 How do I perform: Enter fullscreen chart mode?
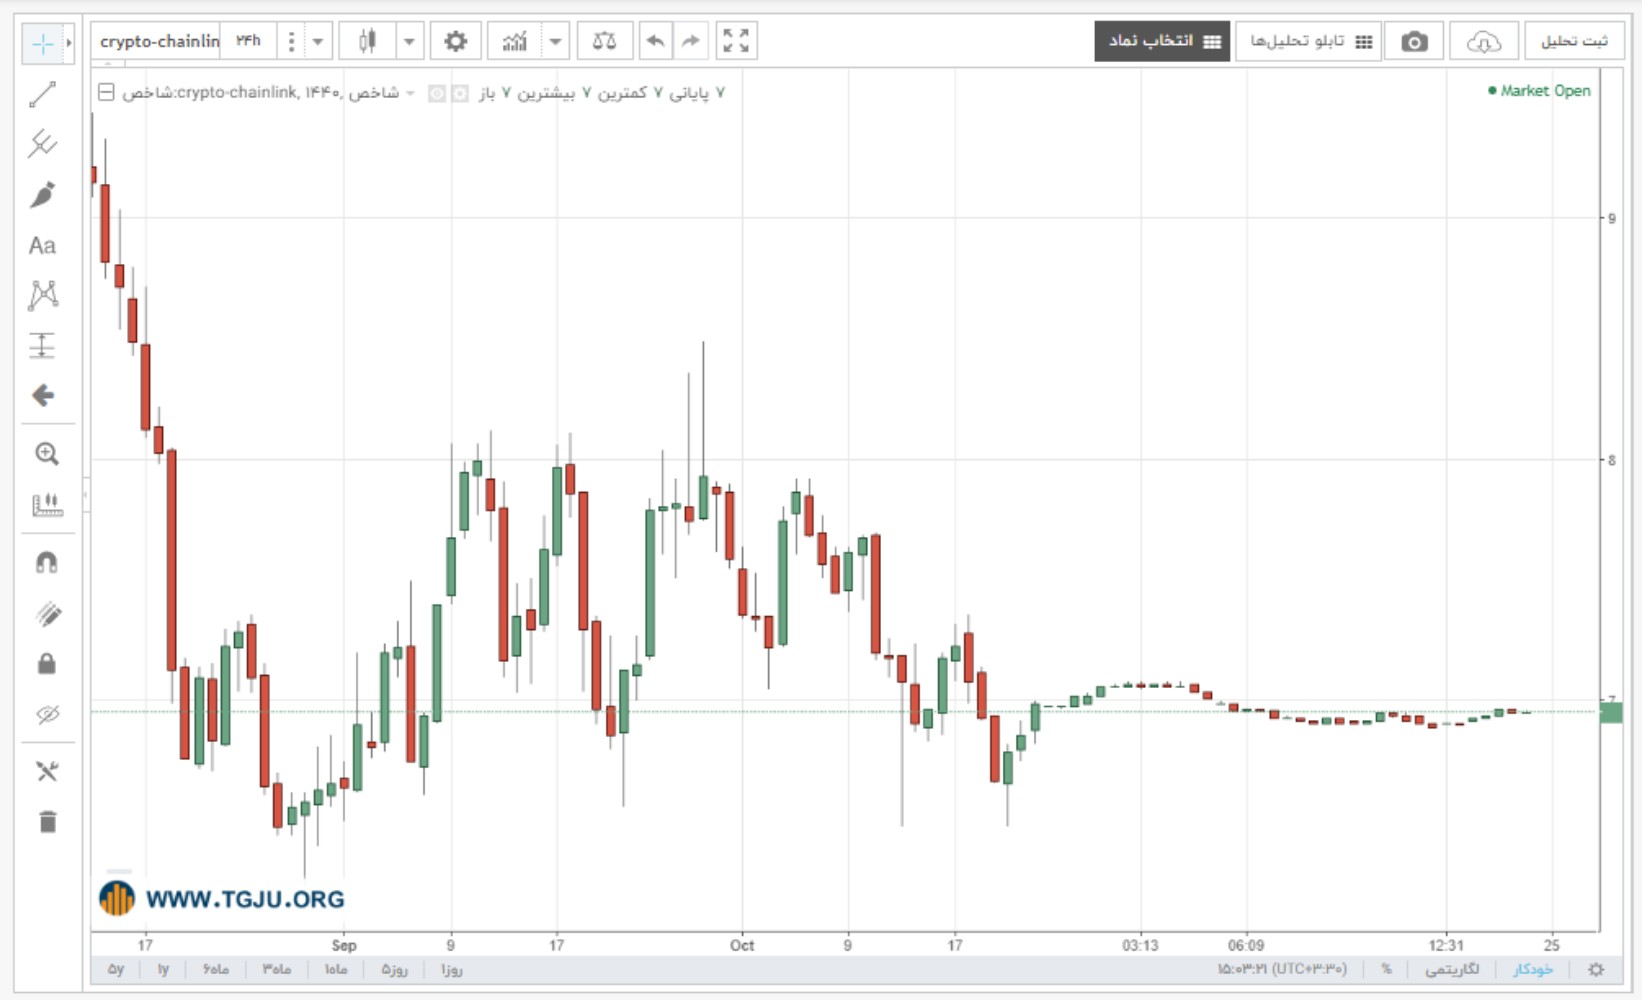point(736,41)
